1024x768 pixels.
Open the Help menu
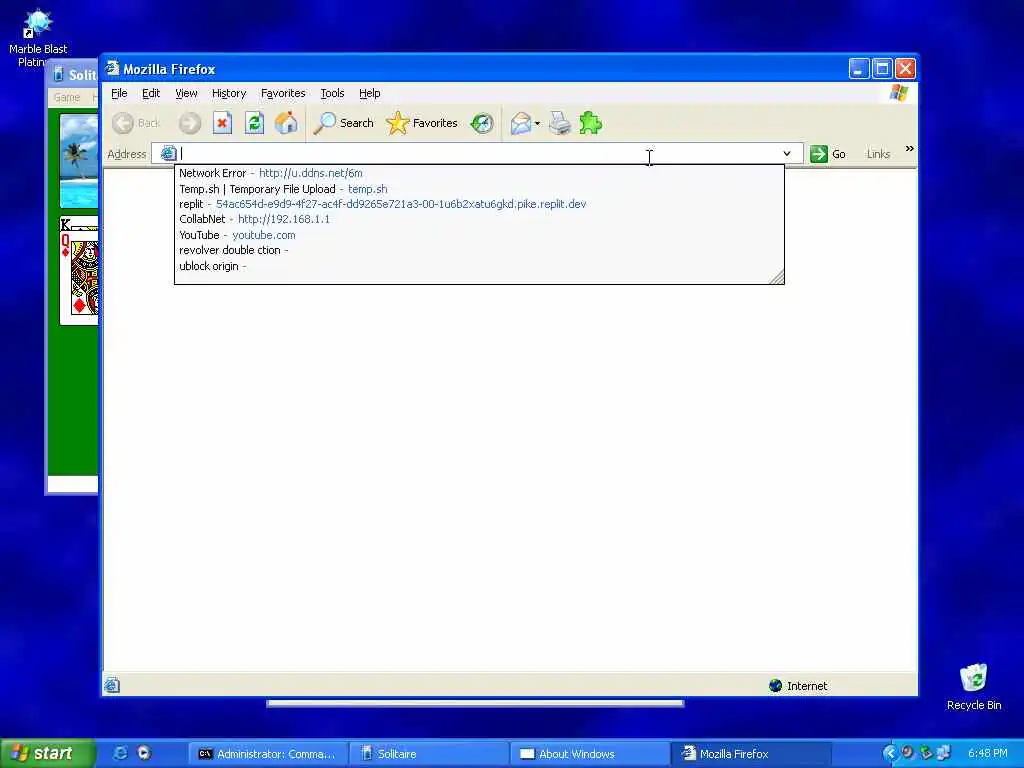coord(370,93)
